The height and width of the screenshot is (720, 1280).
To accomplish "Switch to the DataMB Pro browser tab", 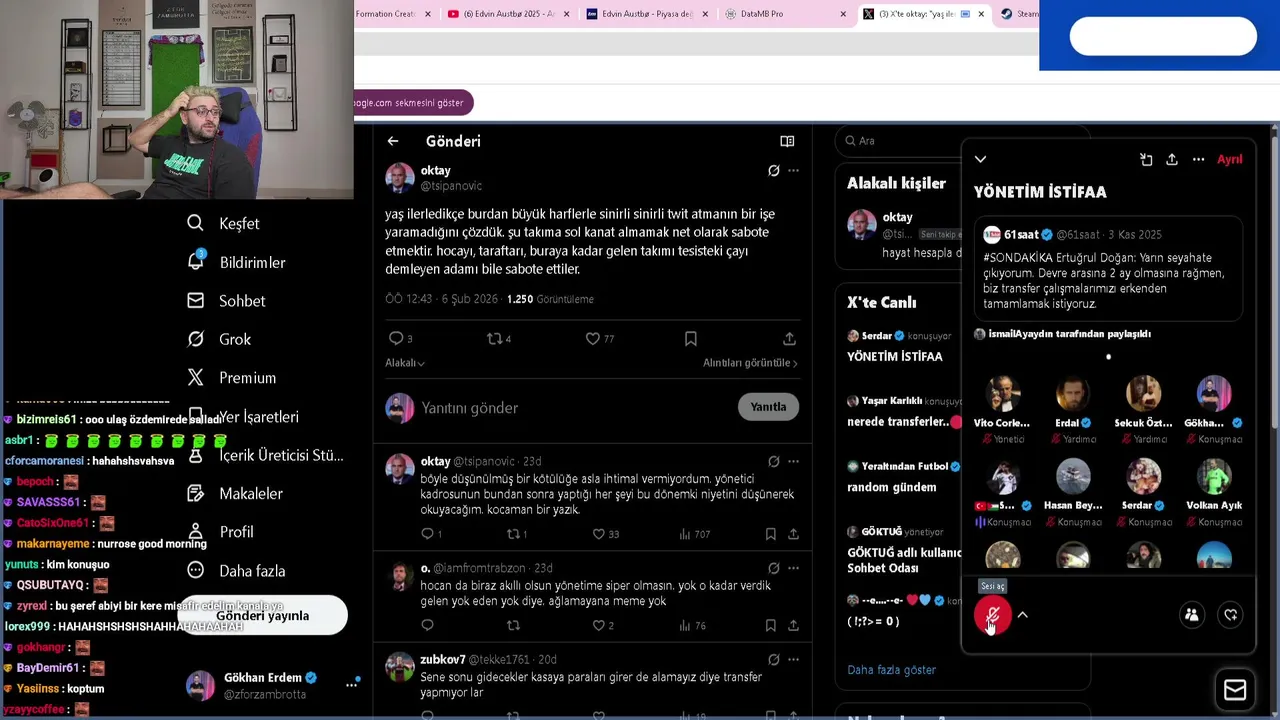I will click(783, 14).
